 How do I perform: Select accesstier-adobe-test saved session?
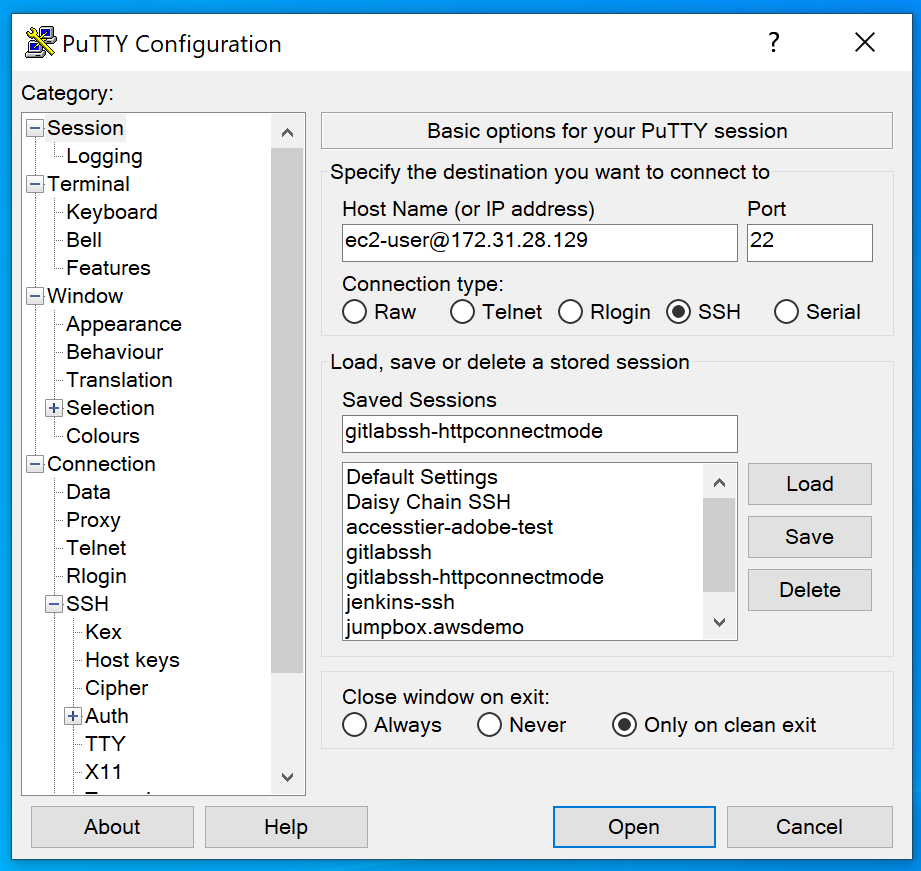(x=524, y=527)
